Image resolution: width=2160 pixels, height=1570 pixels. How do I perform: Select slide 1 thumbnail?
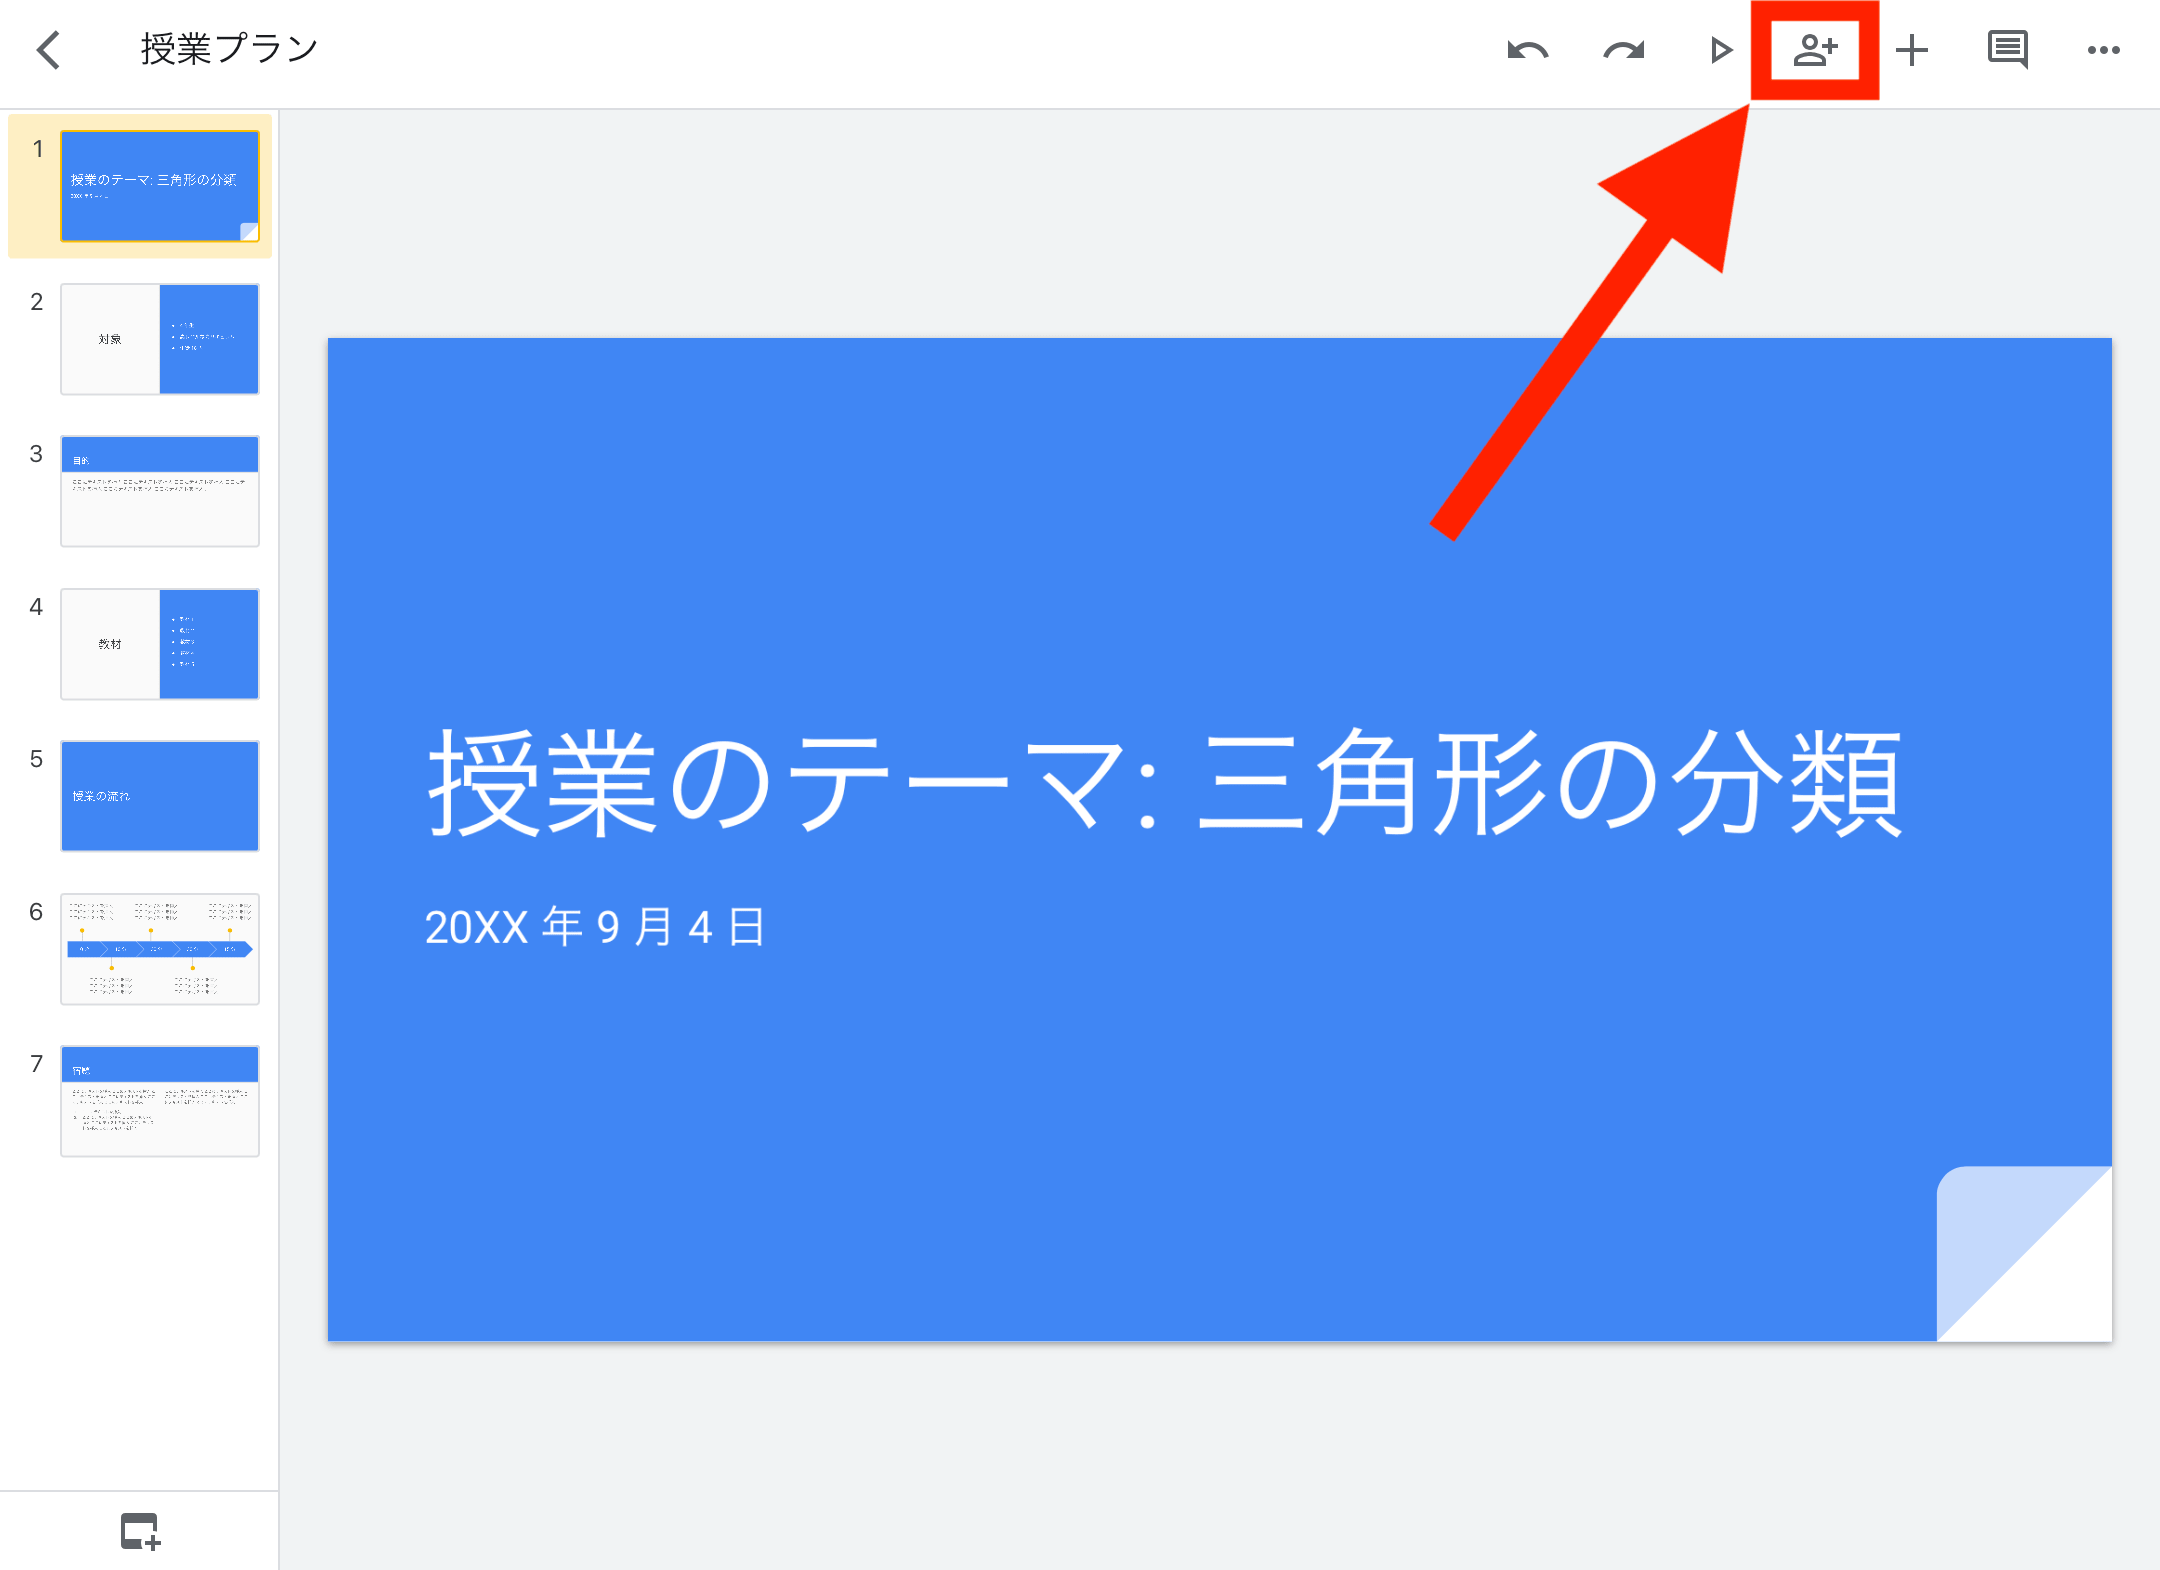click(160, 186)
